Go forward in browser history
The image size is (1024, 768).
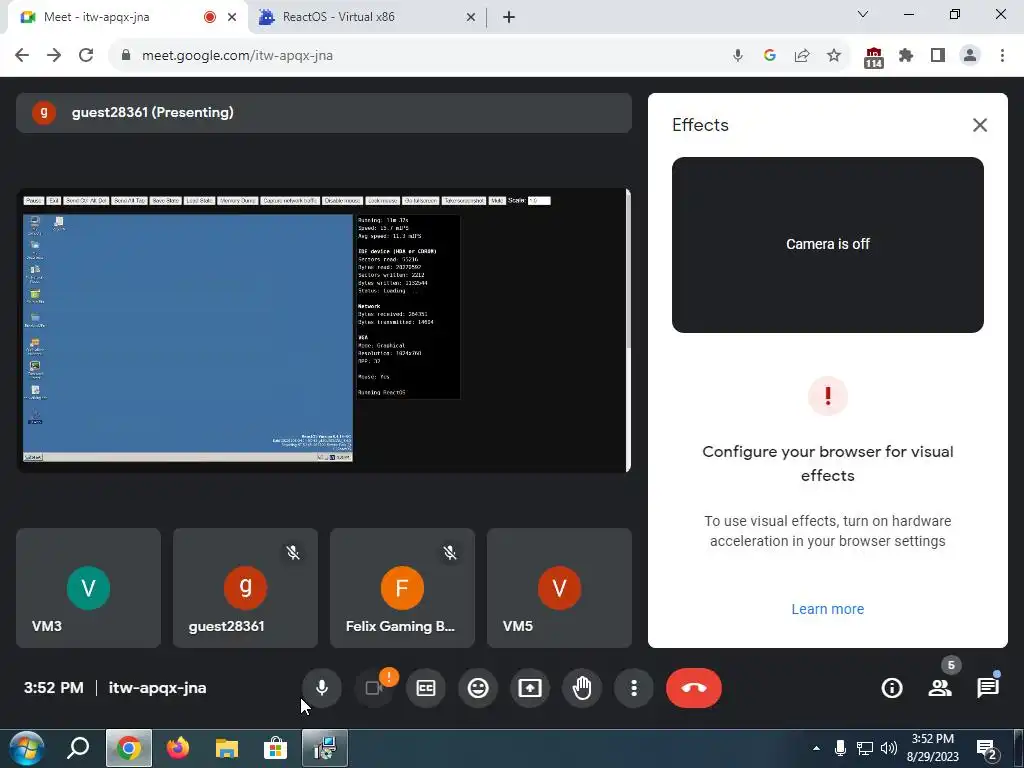pos(54,56)
